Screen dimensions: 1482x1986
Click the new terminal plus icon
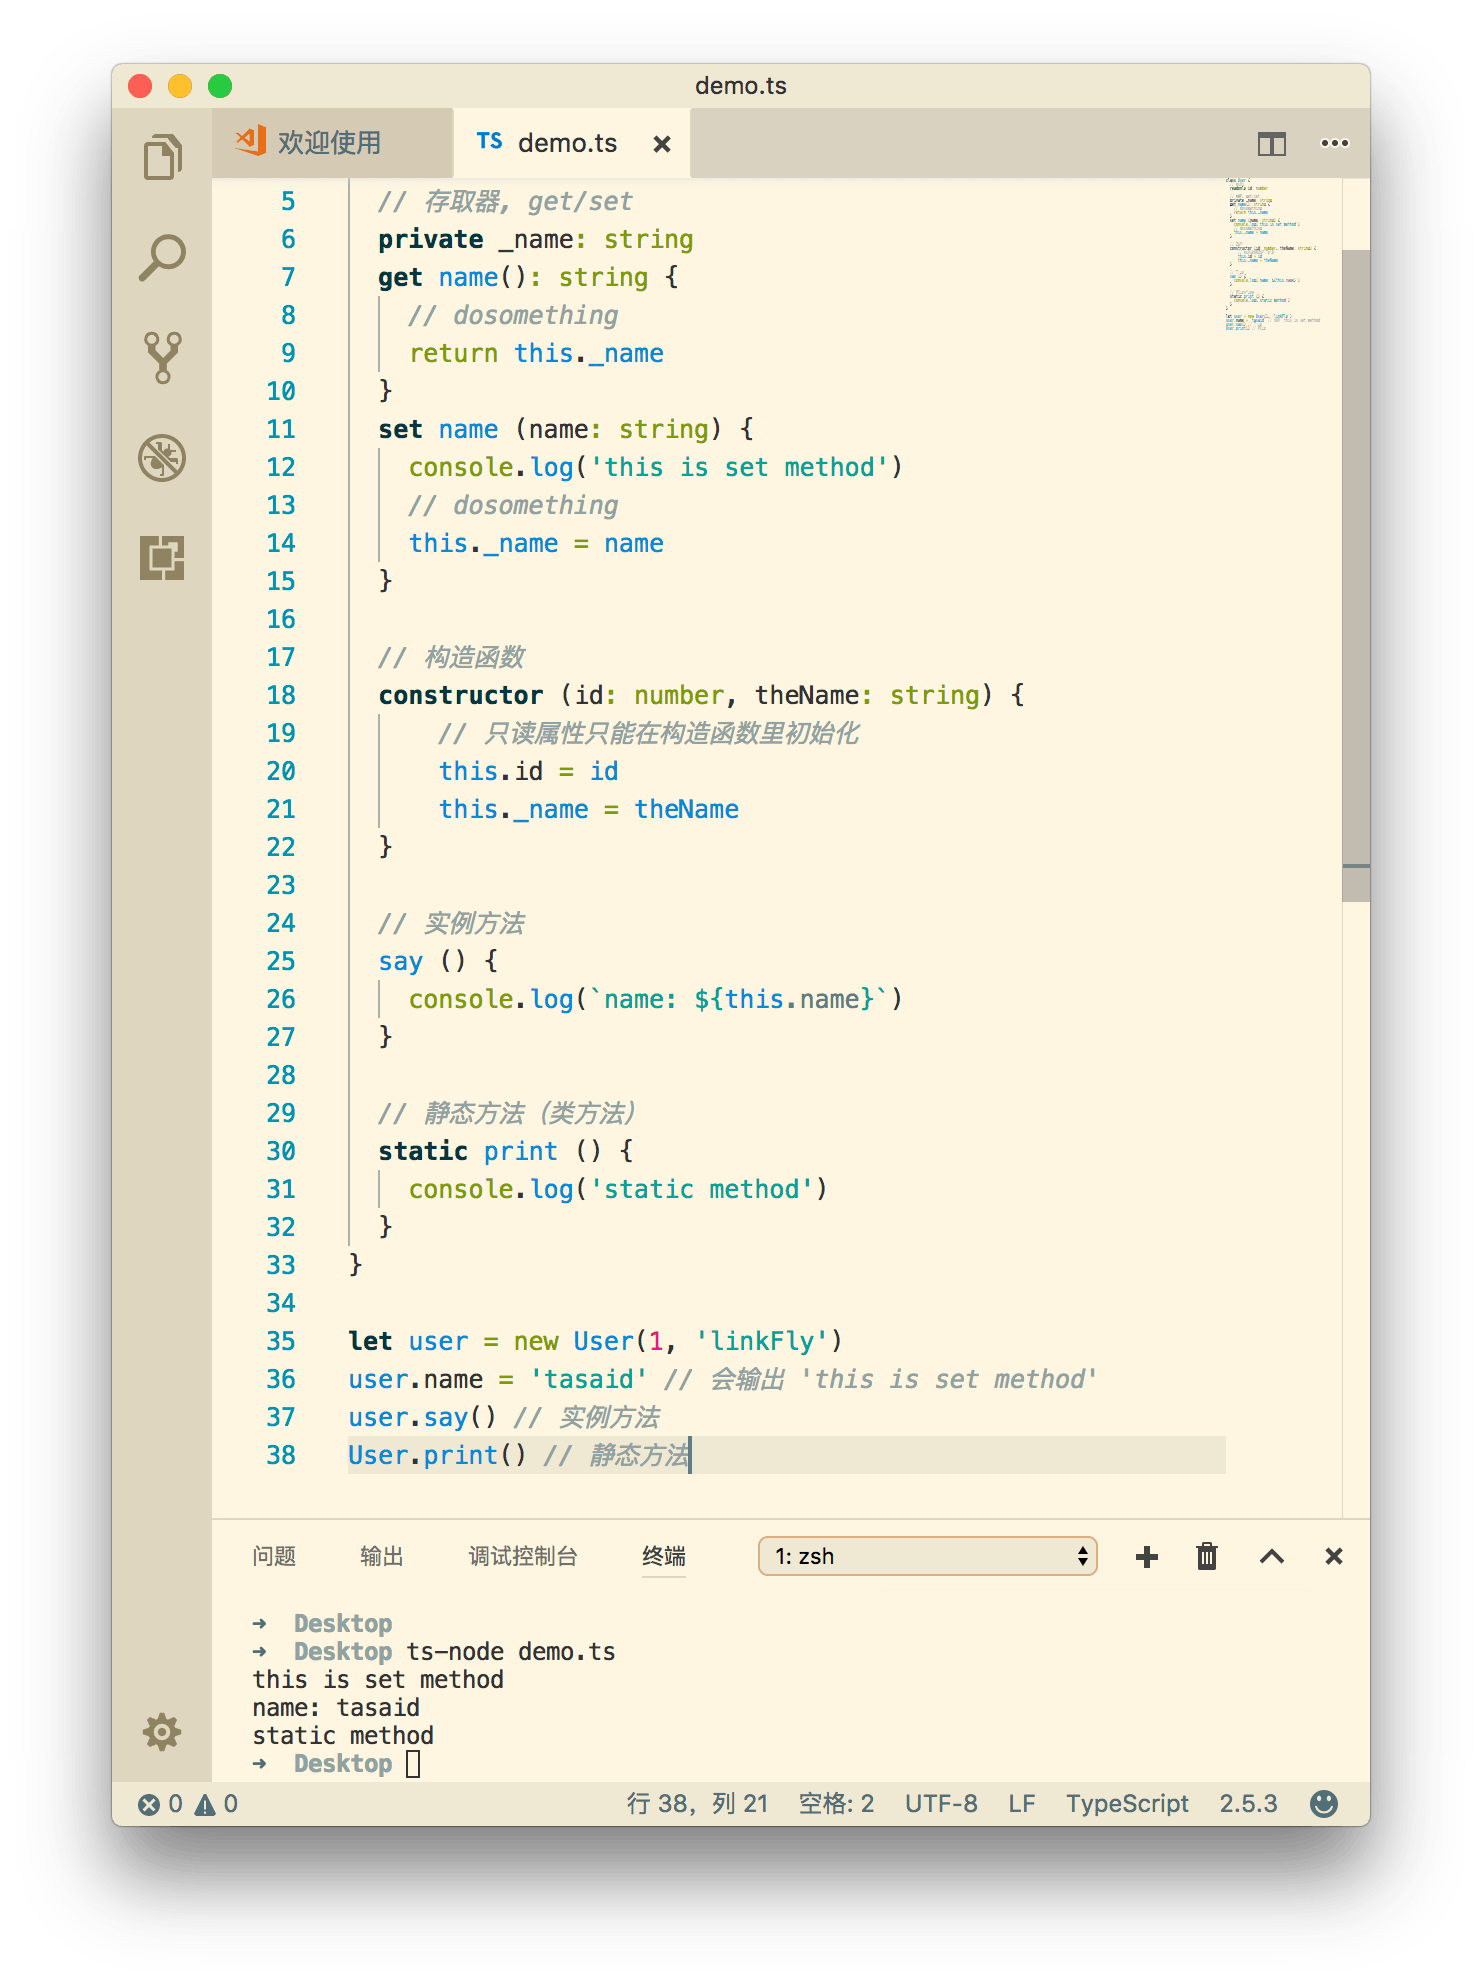click(1147, 1556)
